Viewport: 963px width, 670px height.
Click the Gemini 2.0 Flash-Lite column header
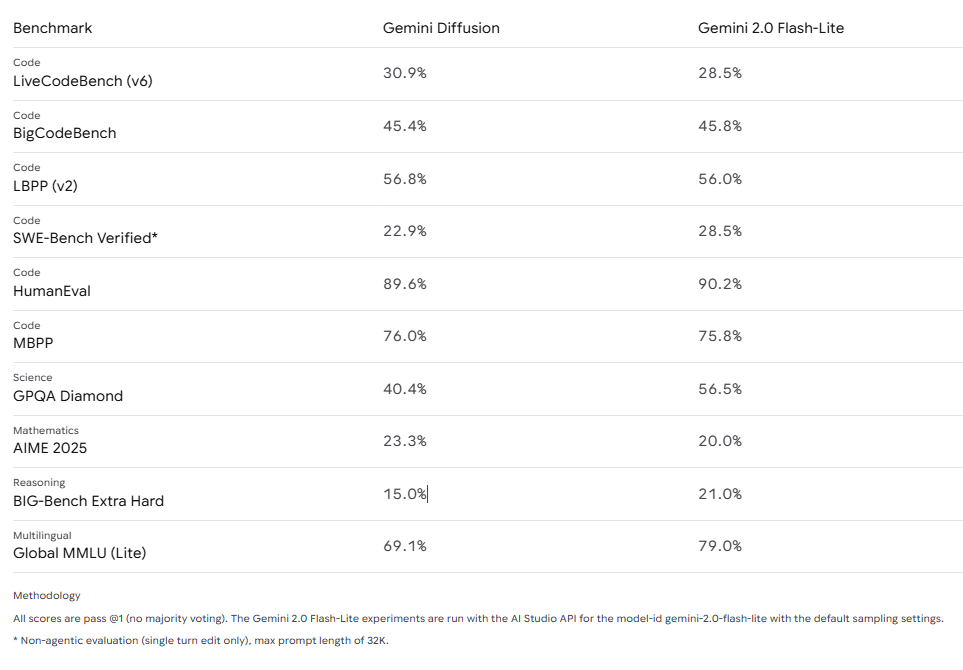pyautogui.click(x=771, y=28)
